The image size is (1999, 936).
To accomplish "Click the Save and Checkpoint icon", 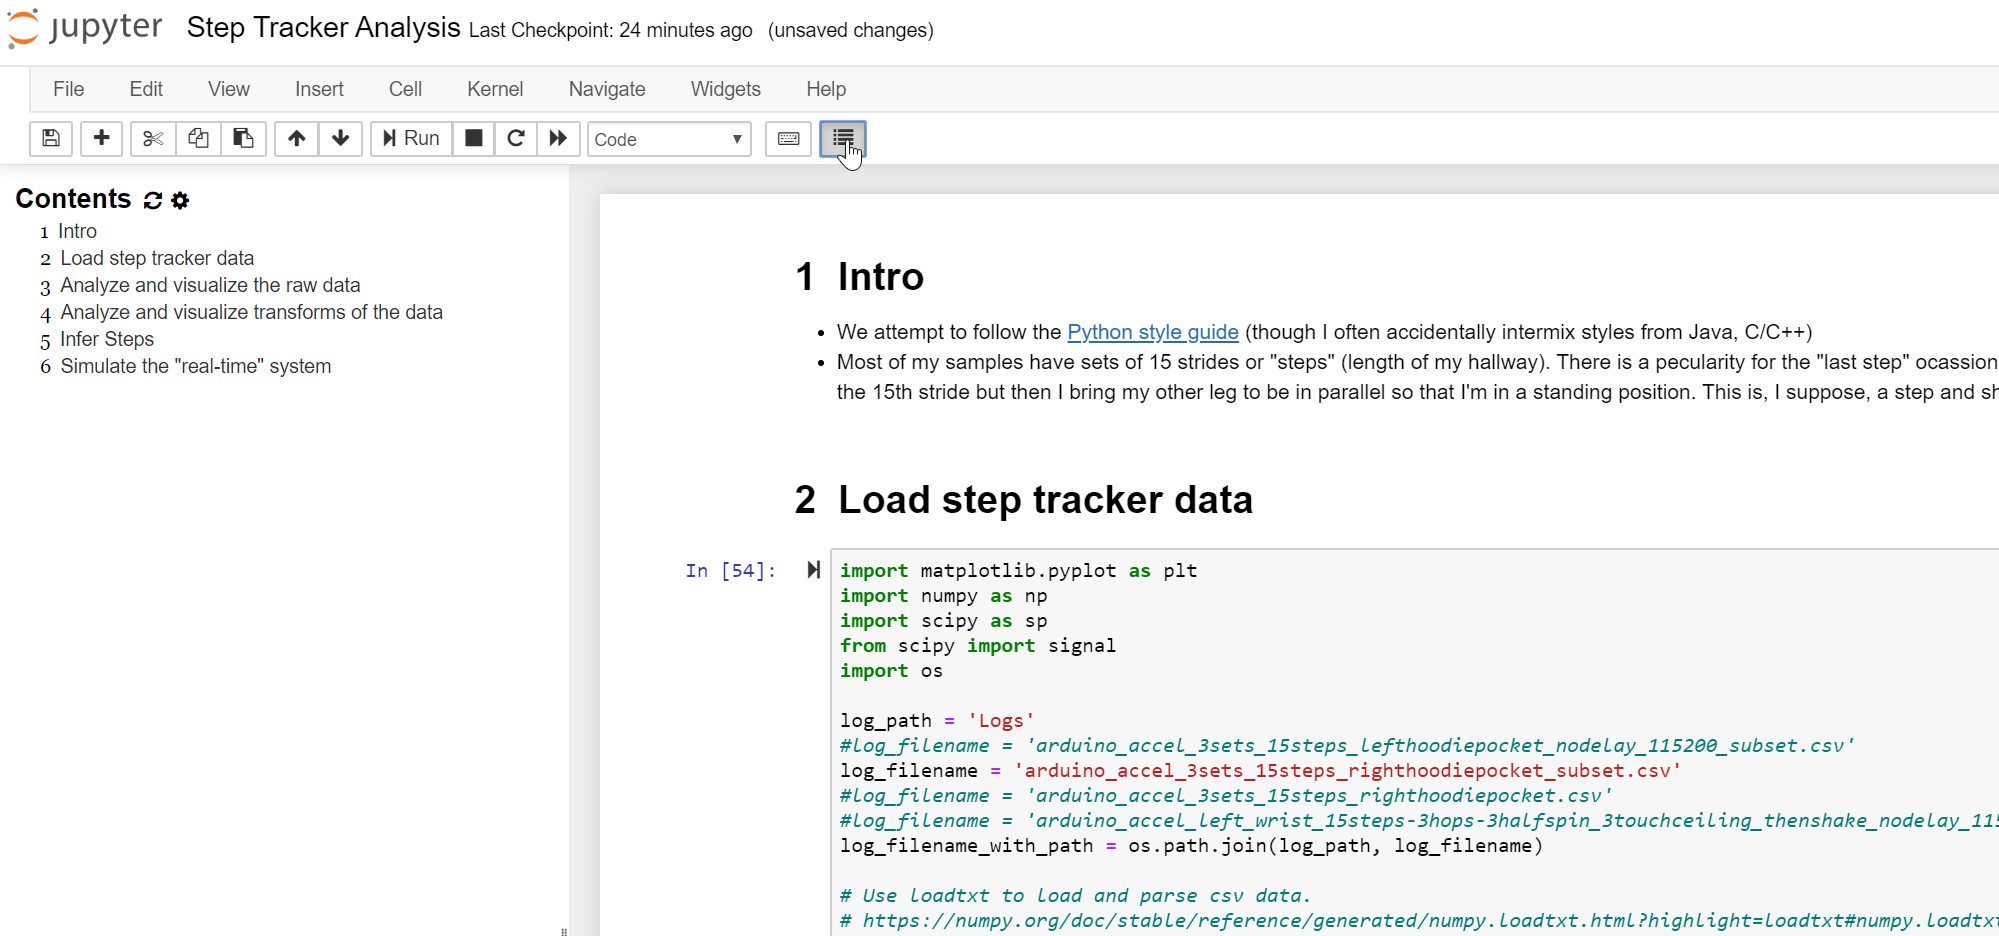I will (51, 138).
